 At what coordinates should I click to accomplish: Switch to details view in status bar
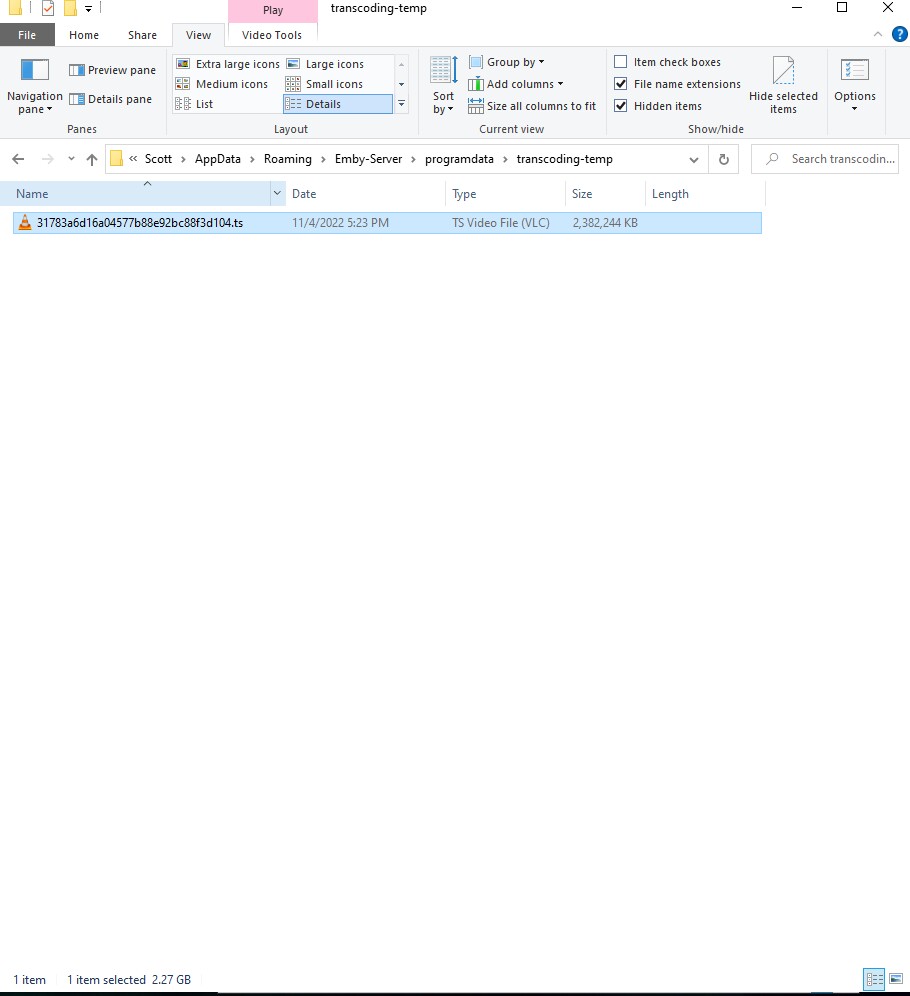874,979
